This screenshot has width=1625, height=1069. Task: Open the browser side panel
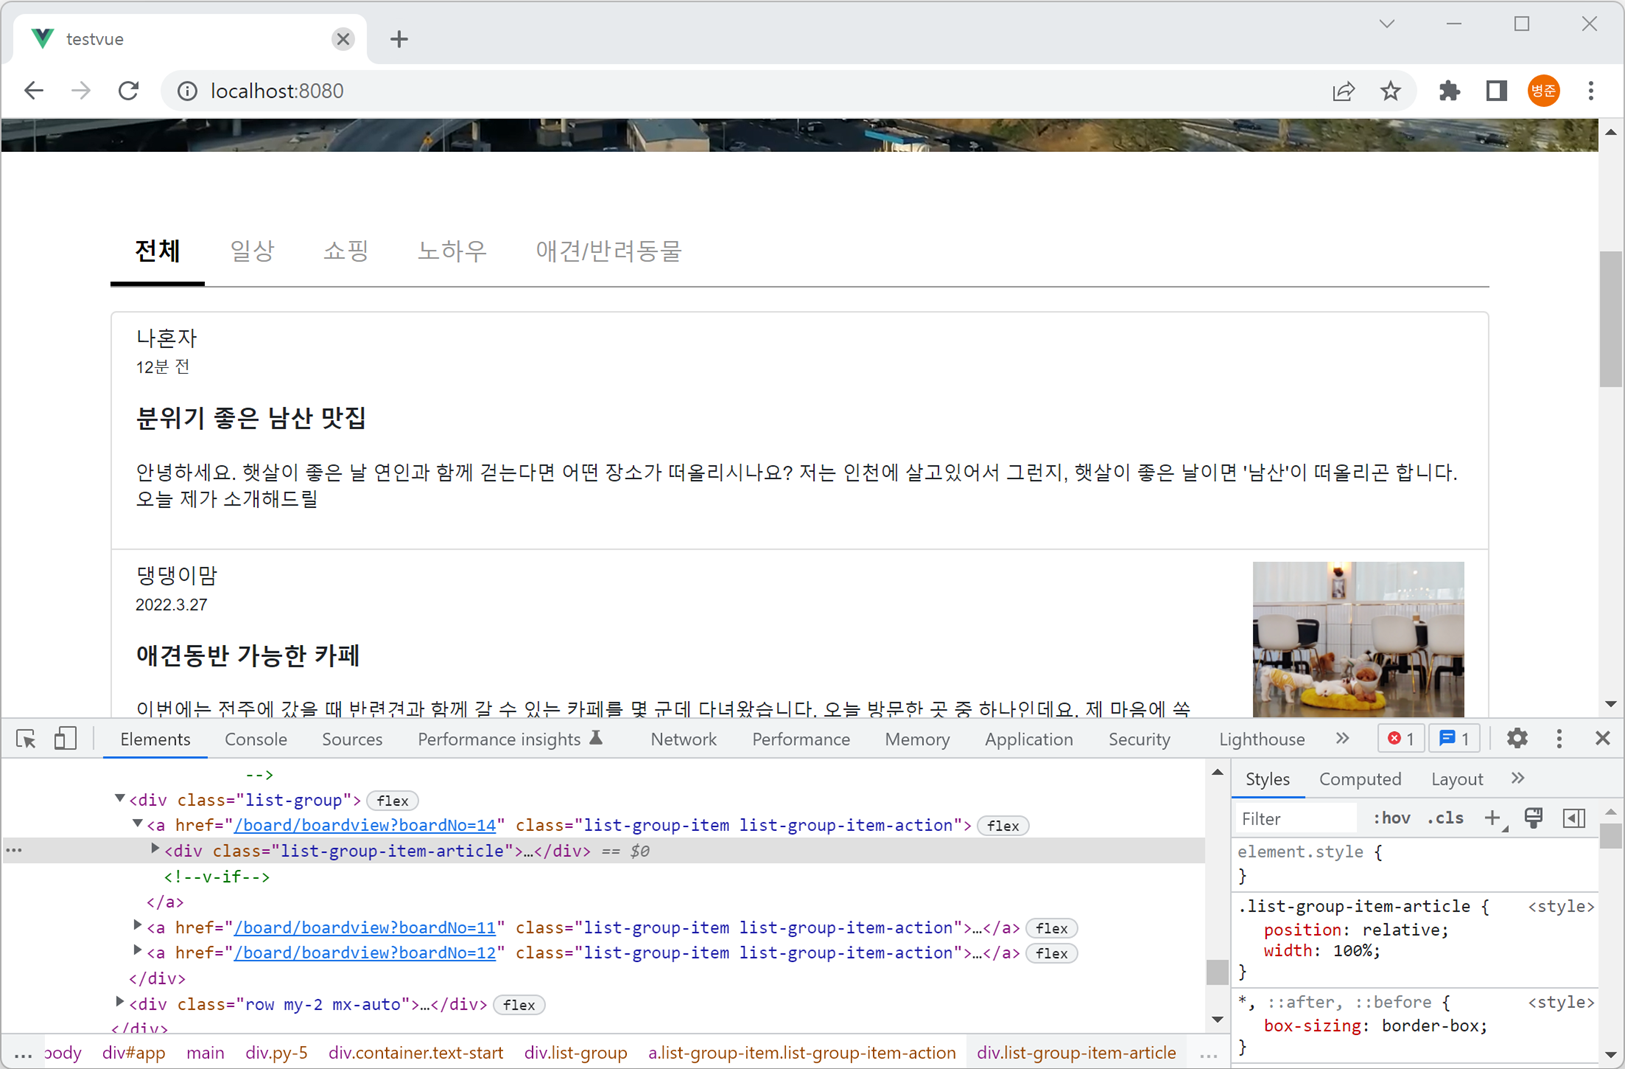1496,91
